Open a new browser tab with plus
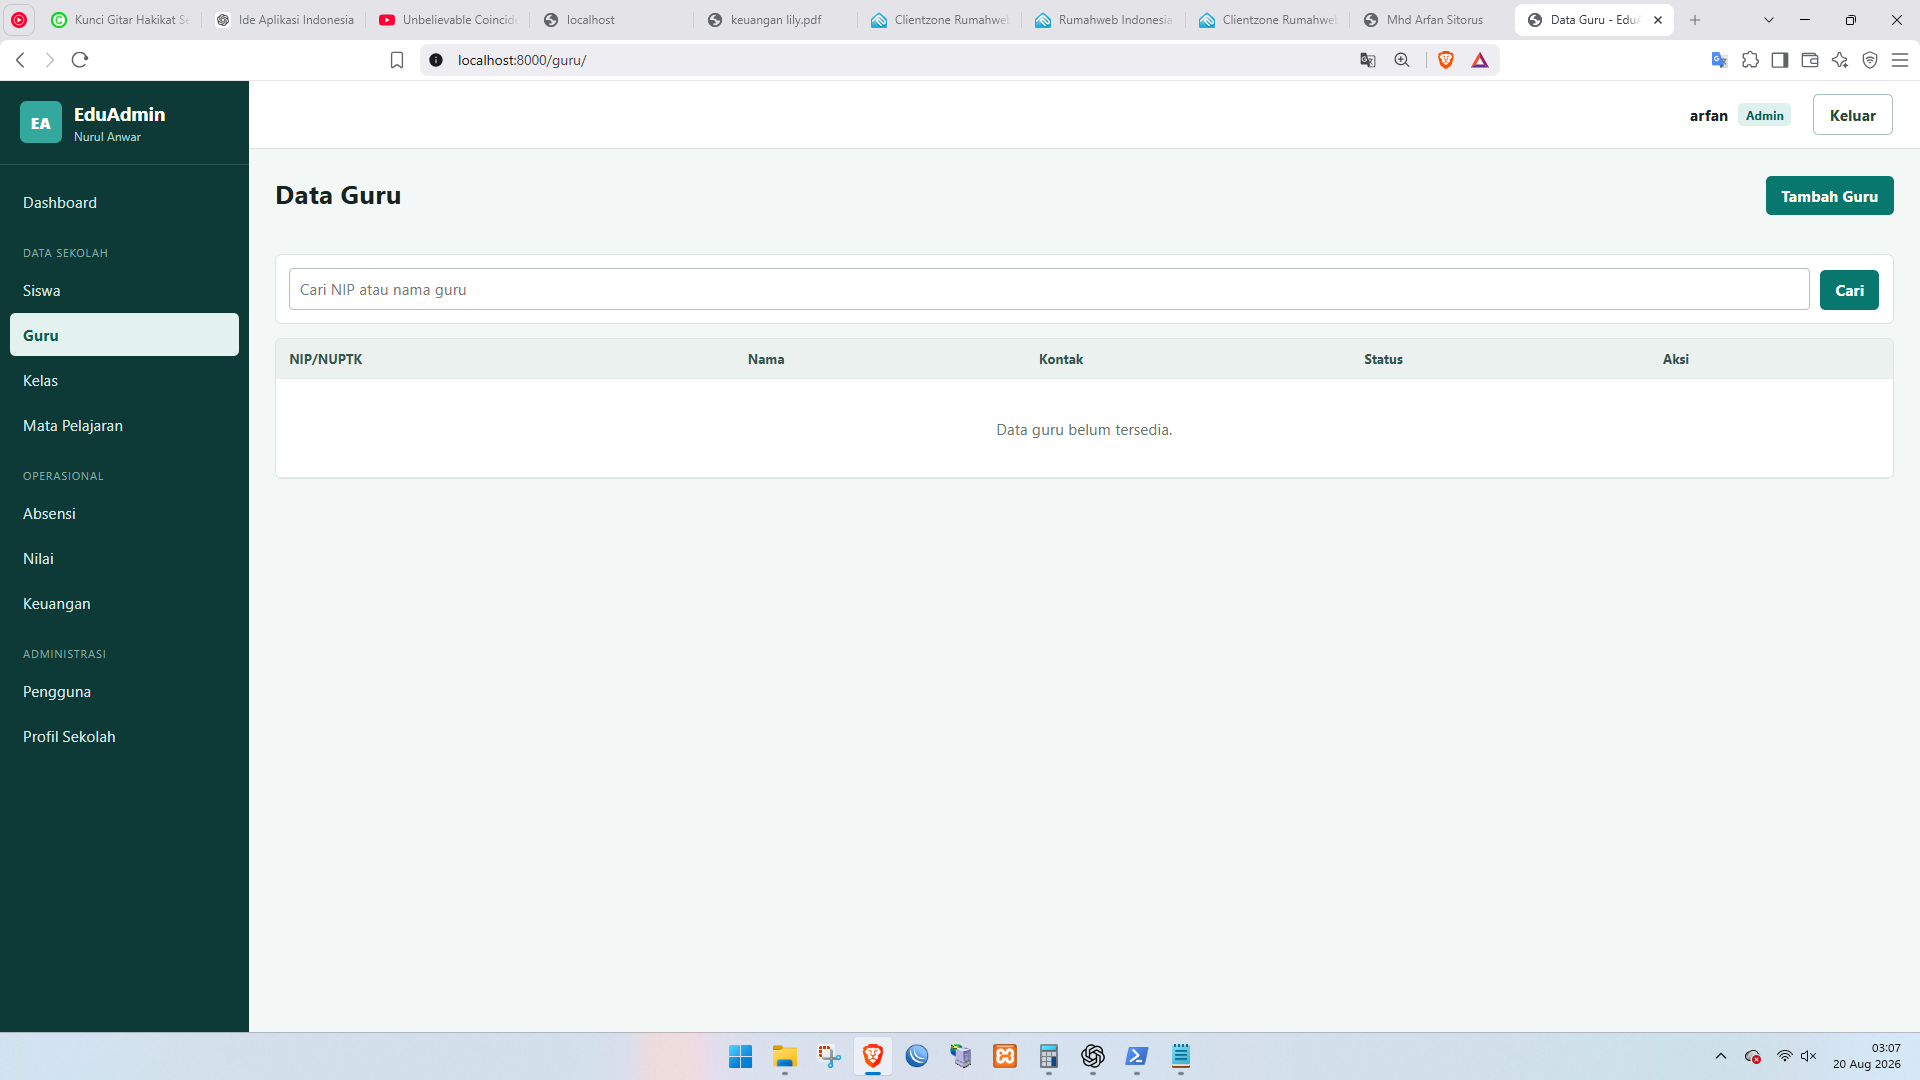This screenshot has width=1920, height=1080. pyautogui.click(x=1695, y=20)
